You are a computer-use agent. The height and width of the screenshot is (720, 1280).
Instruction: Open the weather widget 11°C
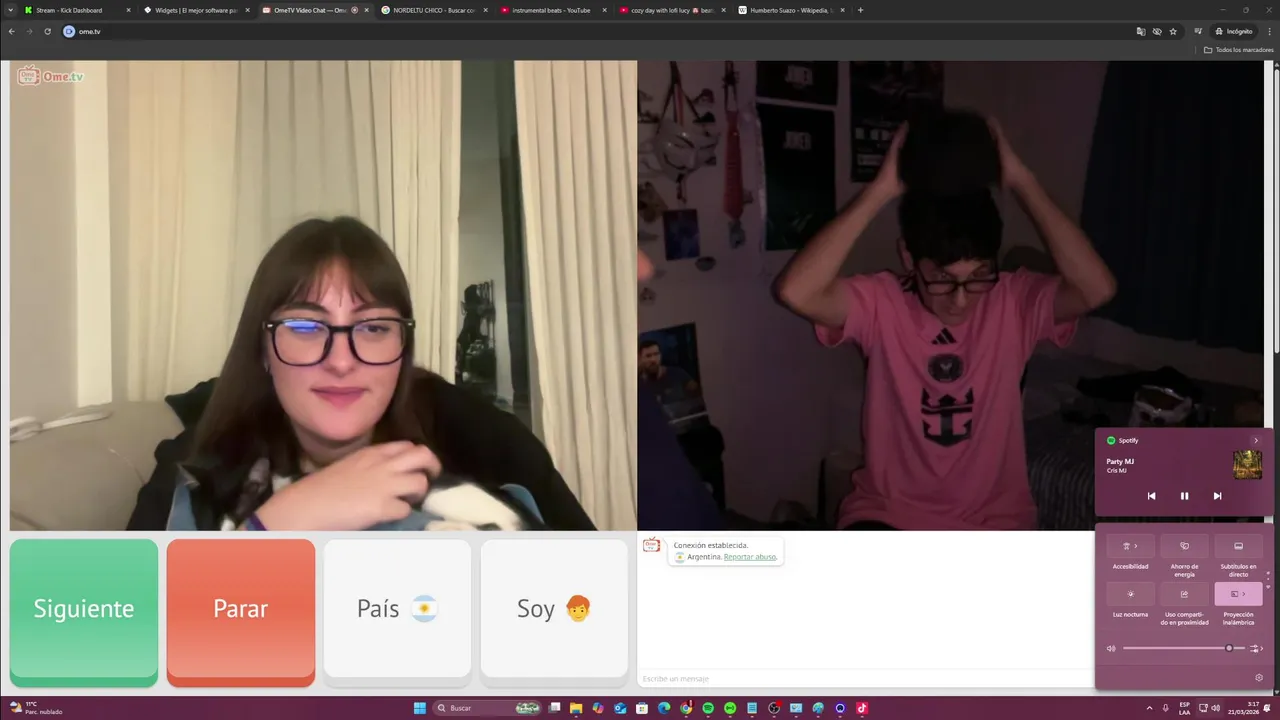(x=36, y=708)
